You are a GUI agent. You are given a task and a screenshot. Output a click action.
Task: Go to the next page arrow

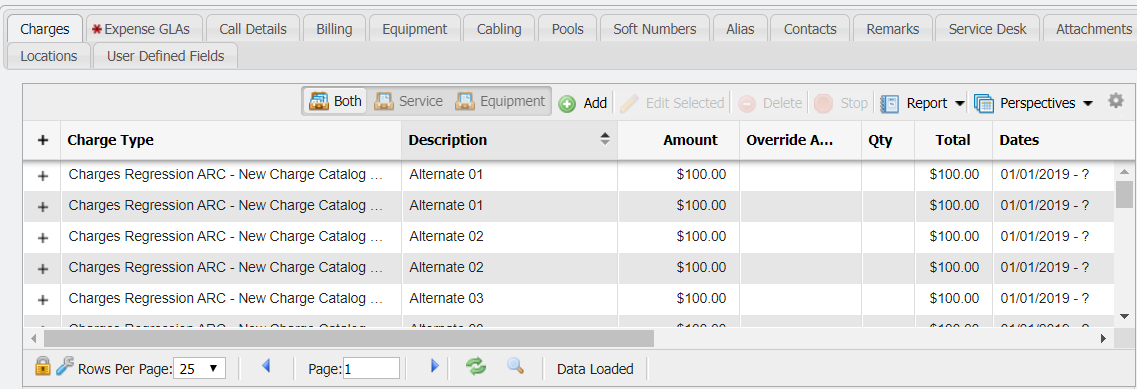434,367
